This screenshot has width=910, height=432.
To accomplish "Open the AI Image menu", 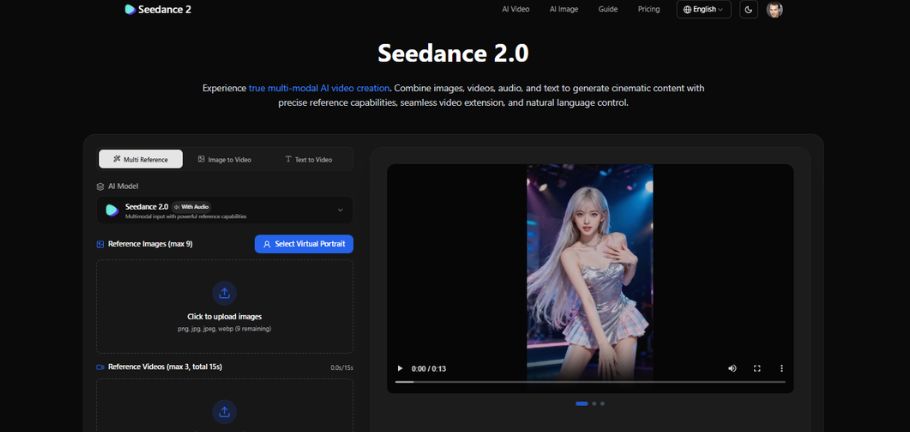I will [564, 9].
